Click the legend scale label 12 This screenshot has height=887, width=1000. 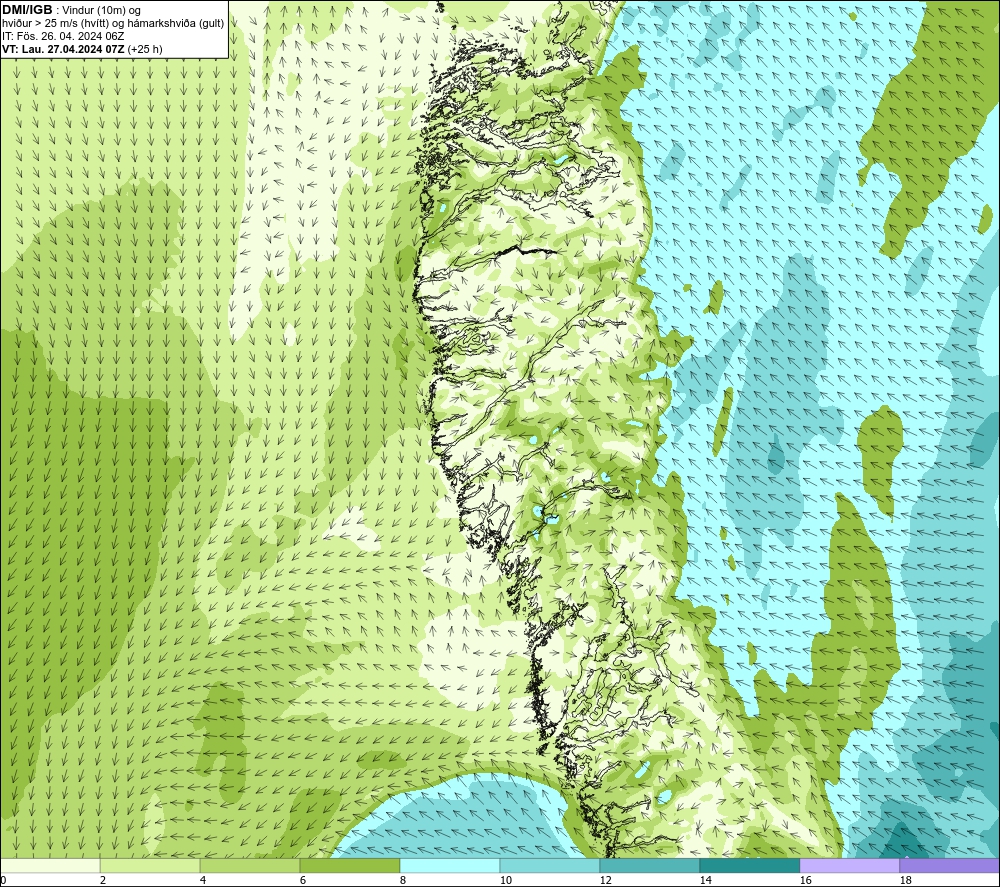tap(605, 881)
